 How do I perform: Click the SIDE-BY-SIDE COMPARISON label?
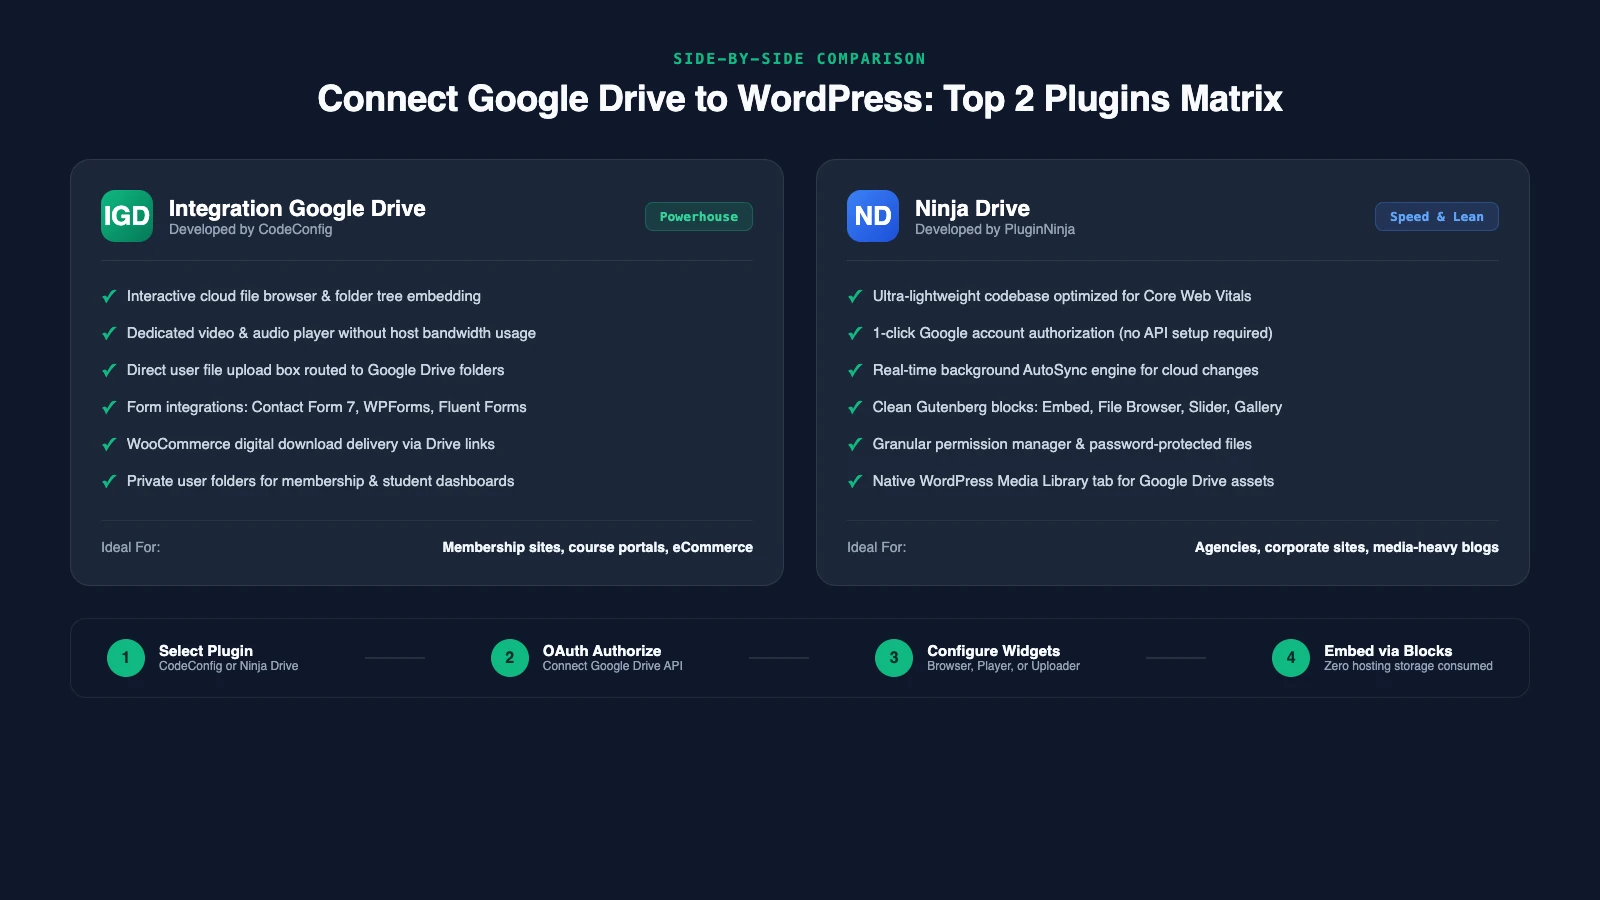pos(800,59)
